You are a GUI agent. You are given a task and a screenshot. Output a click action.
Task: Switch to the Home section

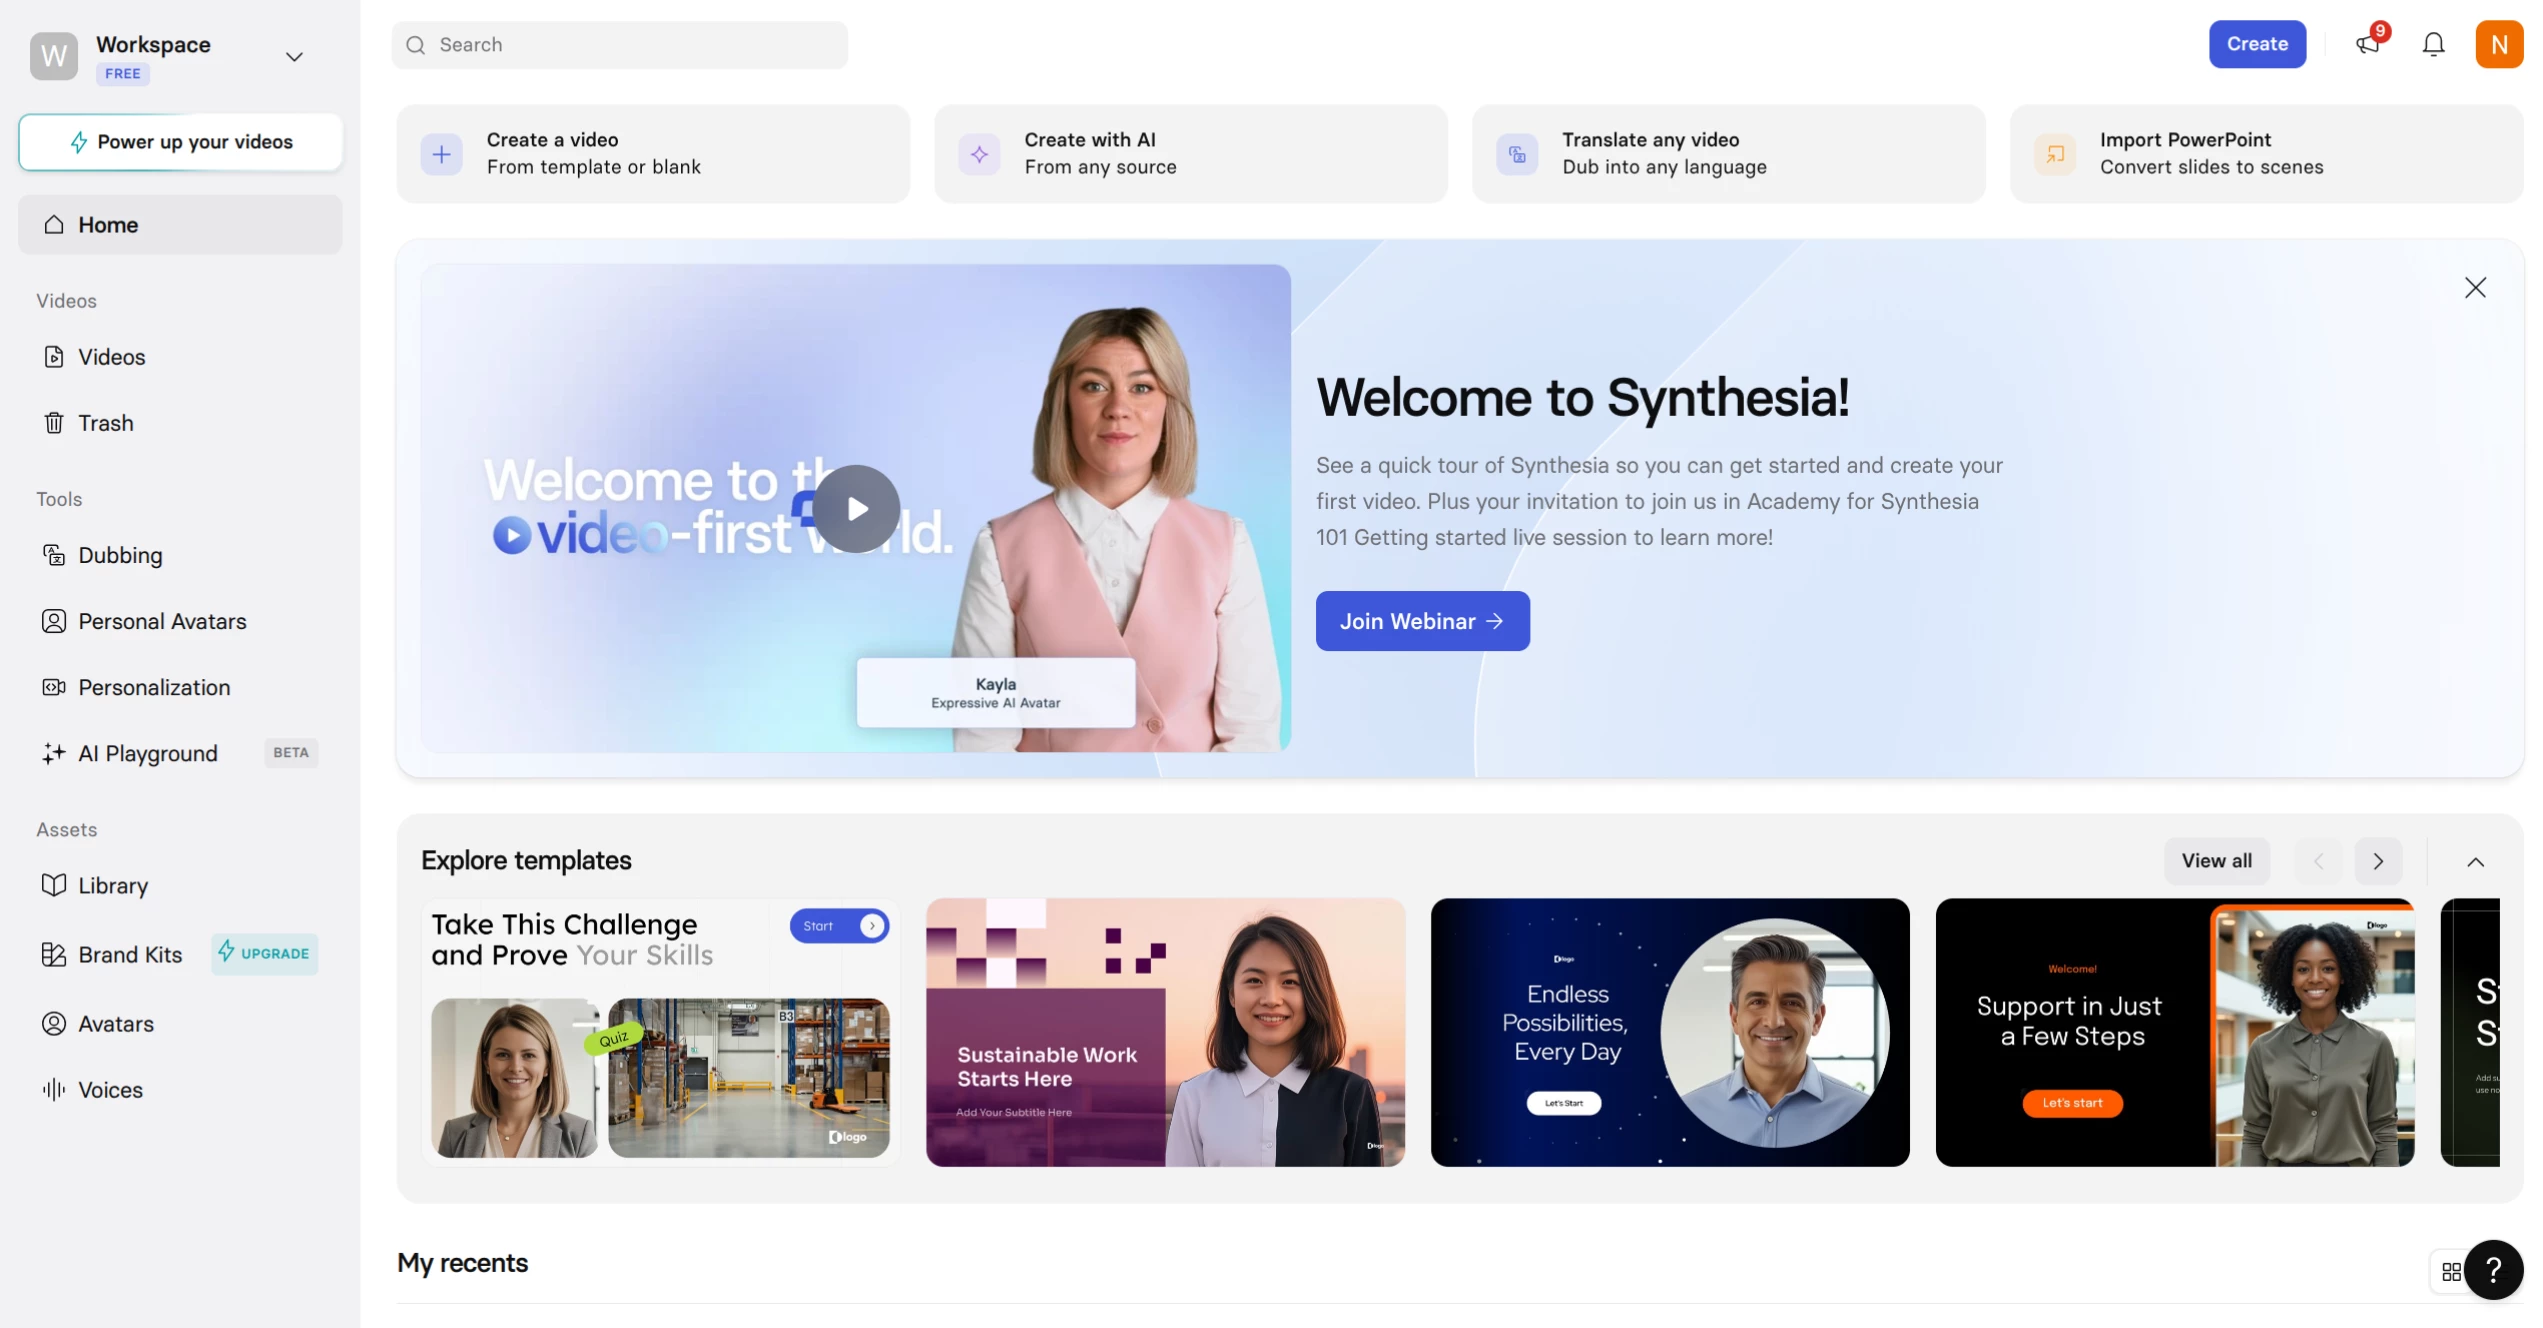pos(109,224)
